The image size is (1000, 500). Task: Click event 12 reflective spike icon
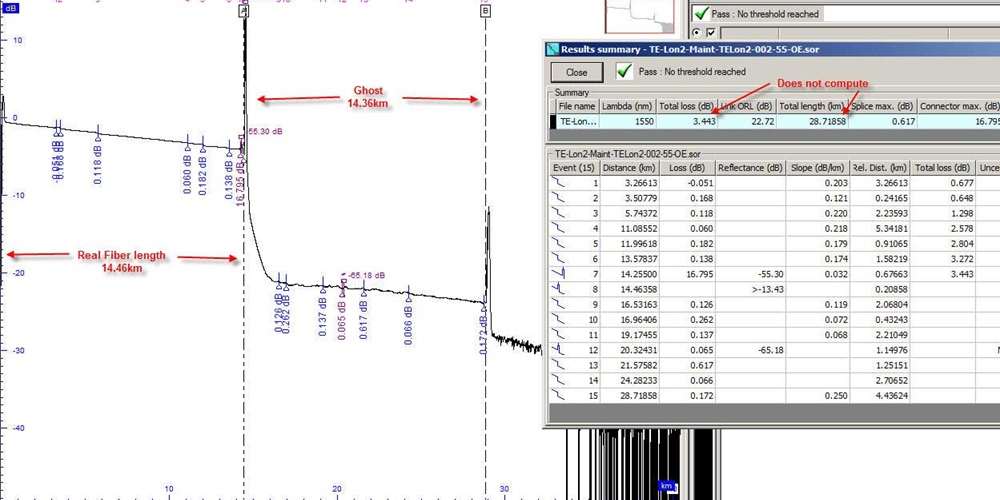coord(558,350)
